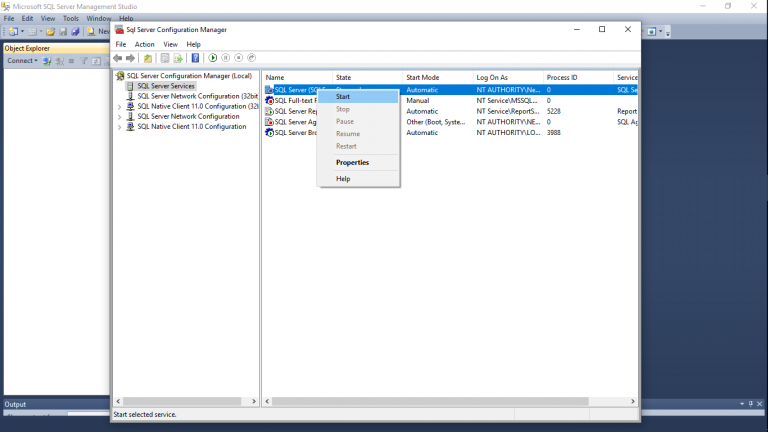The width and height of the screenshot is (768, 432).
Task: Expand SQL Native Client 11.0 Configuration (32bit) node
Action: click(119, 106)
